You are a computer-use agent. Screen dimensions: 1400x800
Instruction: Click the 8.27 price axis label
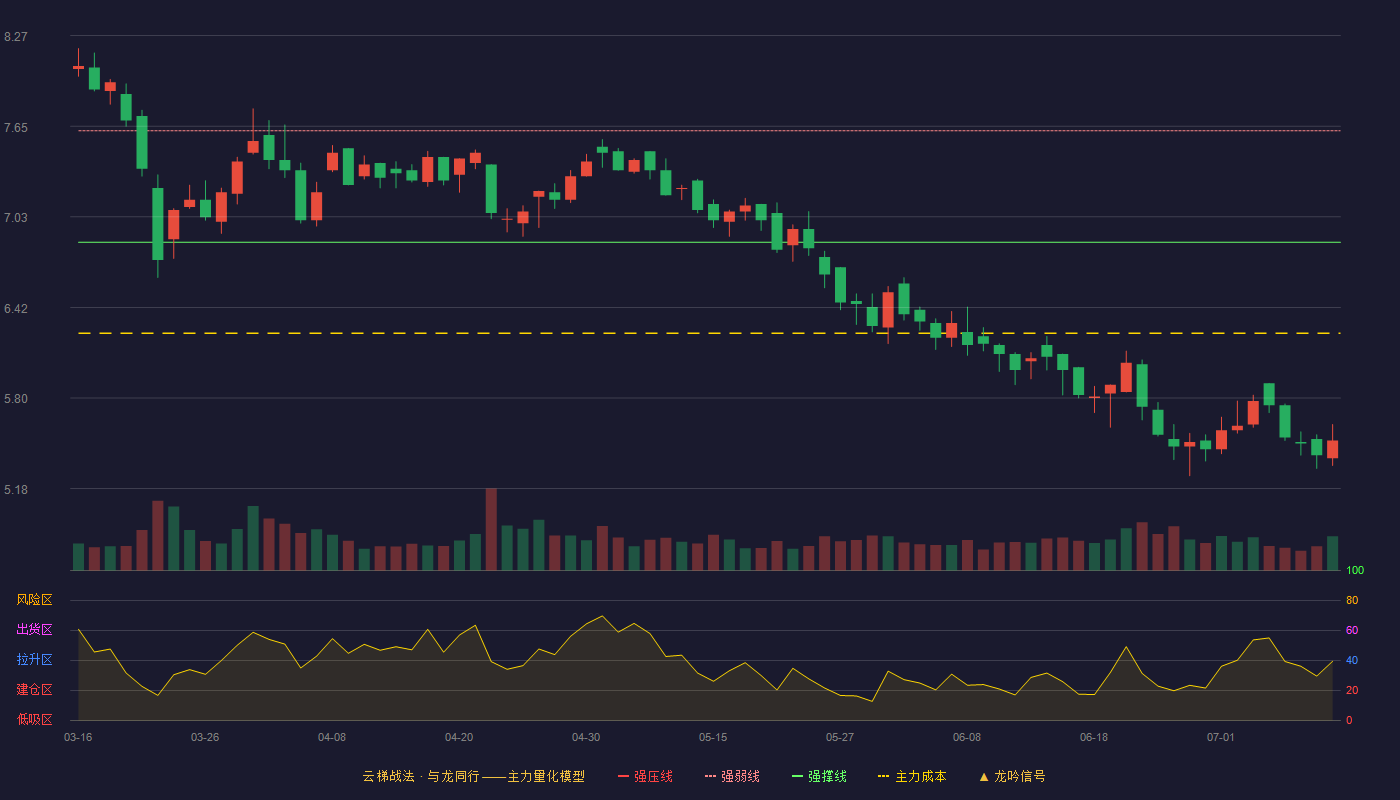pos(16,37)
